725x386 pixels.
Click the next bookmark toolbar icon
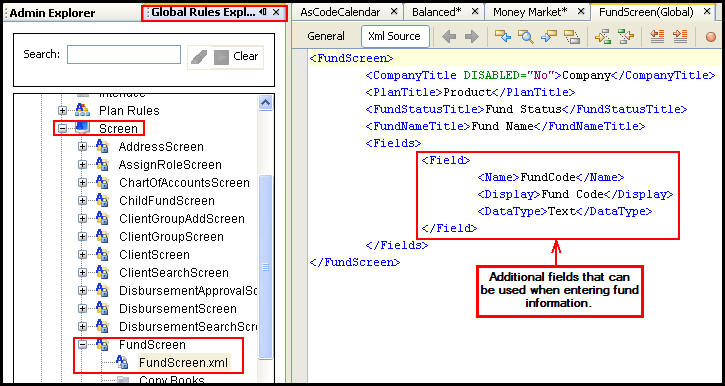[x=626, y=37]
